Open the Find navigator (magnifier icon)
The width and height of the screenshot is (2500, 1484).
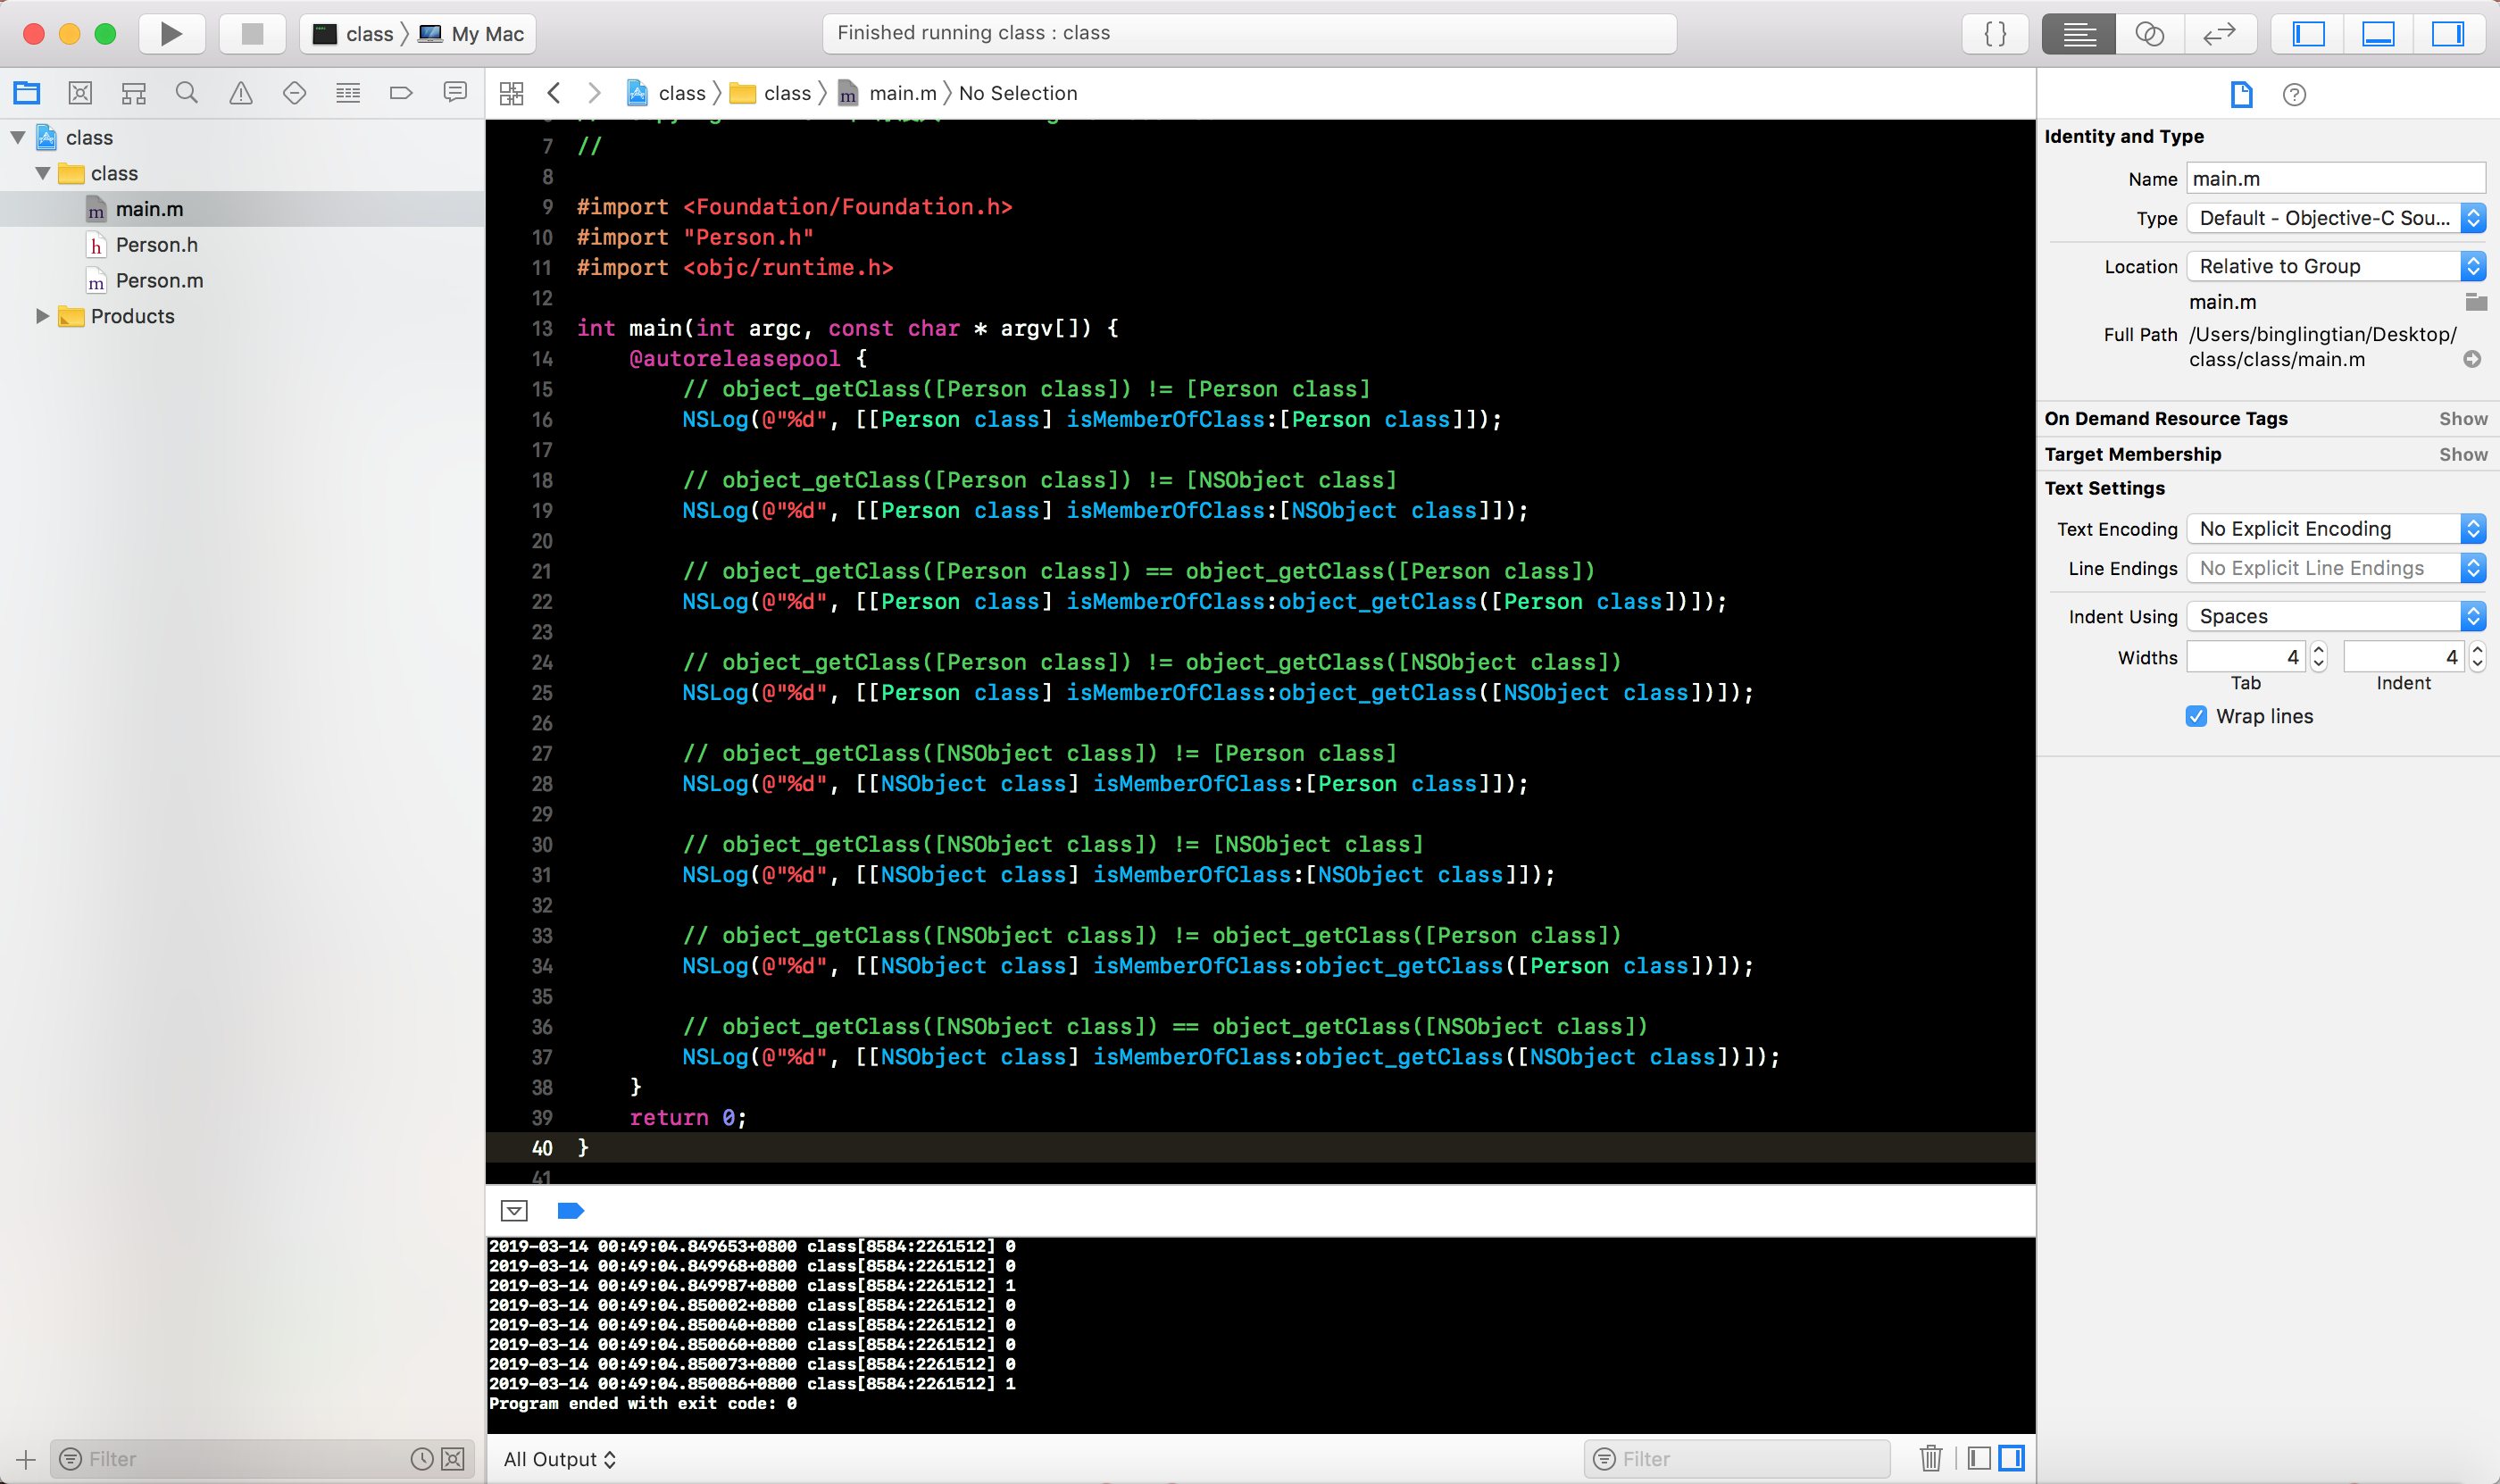pyautogui.click(x=186, y=93)
